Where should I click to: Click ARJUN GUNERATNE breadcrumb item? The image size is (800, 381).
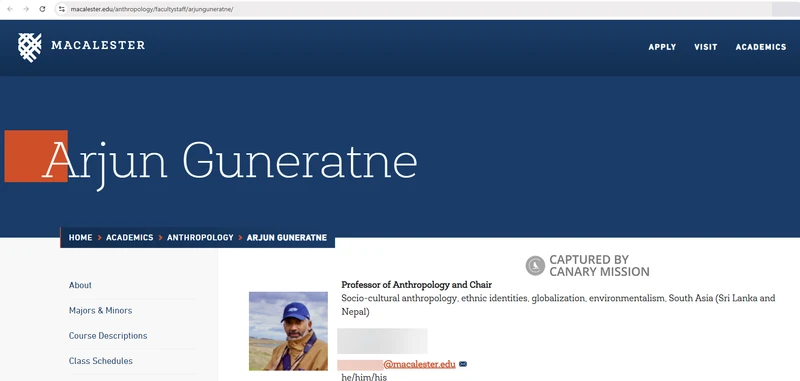pos(287,238)
